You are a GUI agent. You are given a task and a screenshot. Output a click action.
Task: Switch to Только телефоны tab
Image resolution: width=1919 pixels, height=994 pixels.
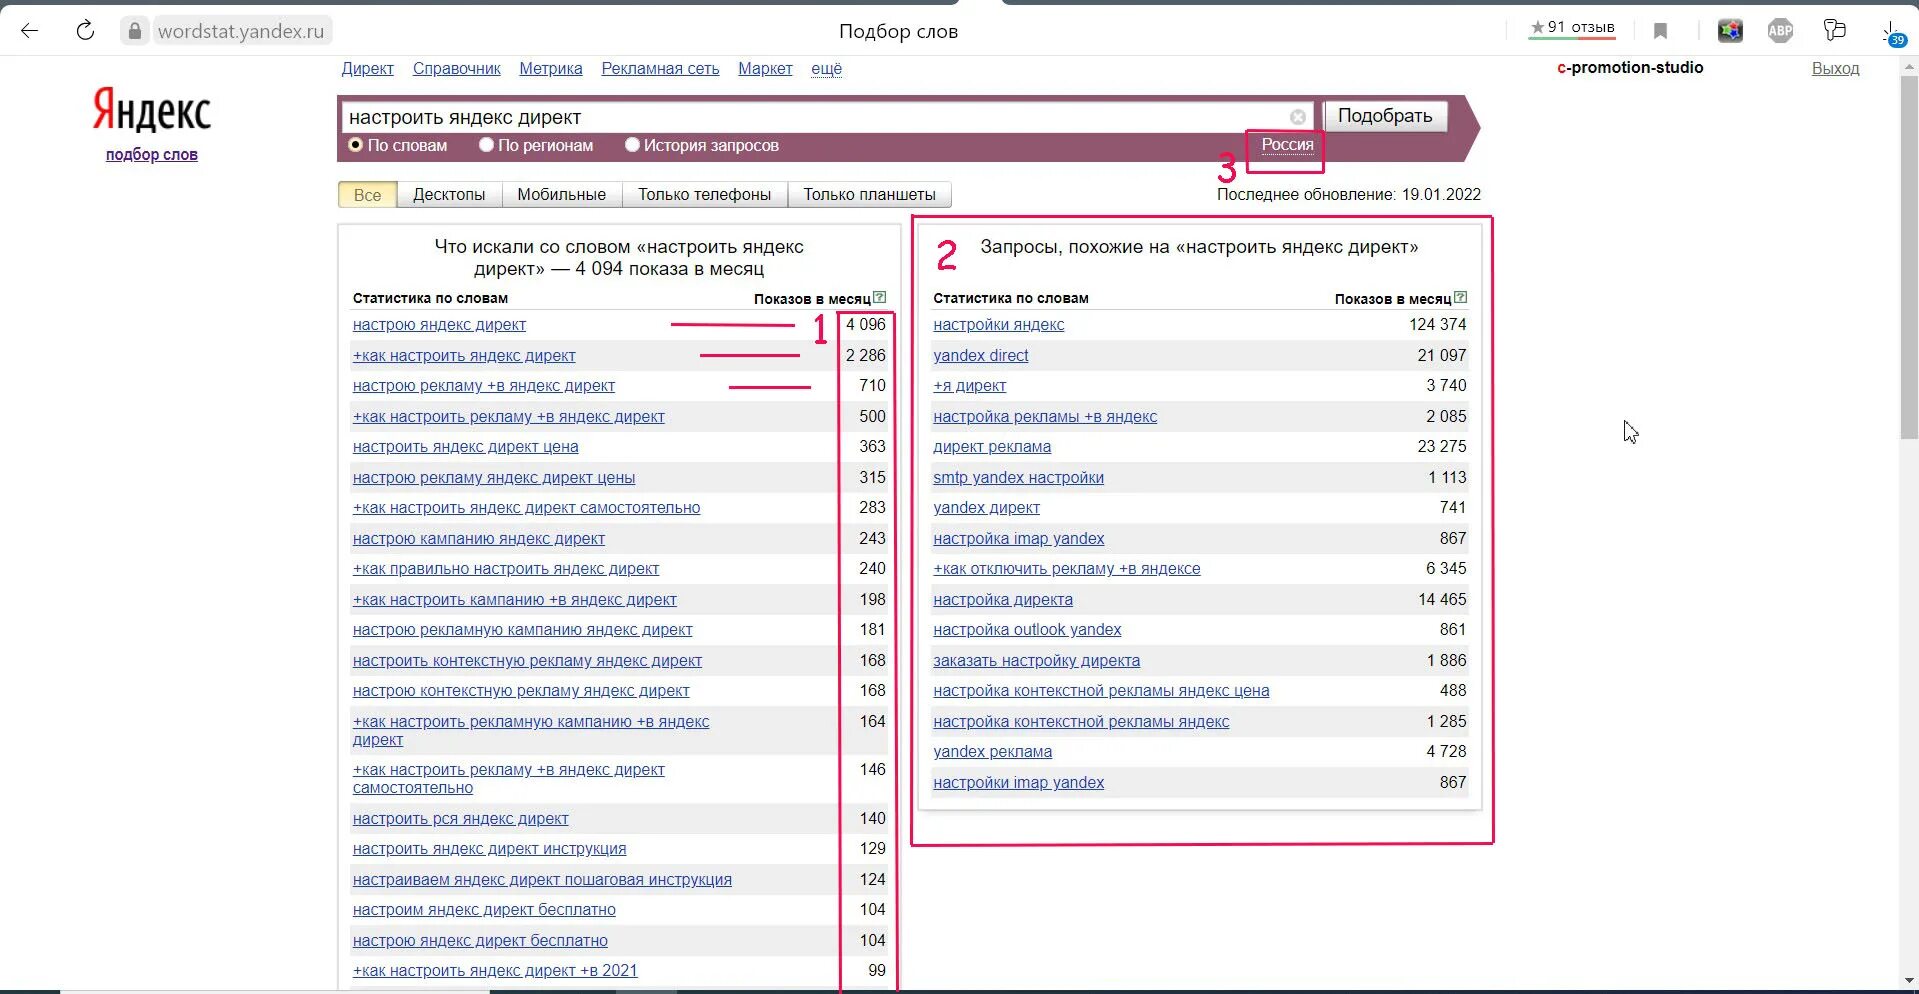(704, 195)
